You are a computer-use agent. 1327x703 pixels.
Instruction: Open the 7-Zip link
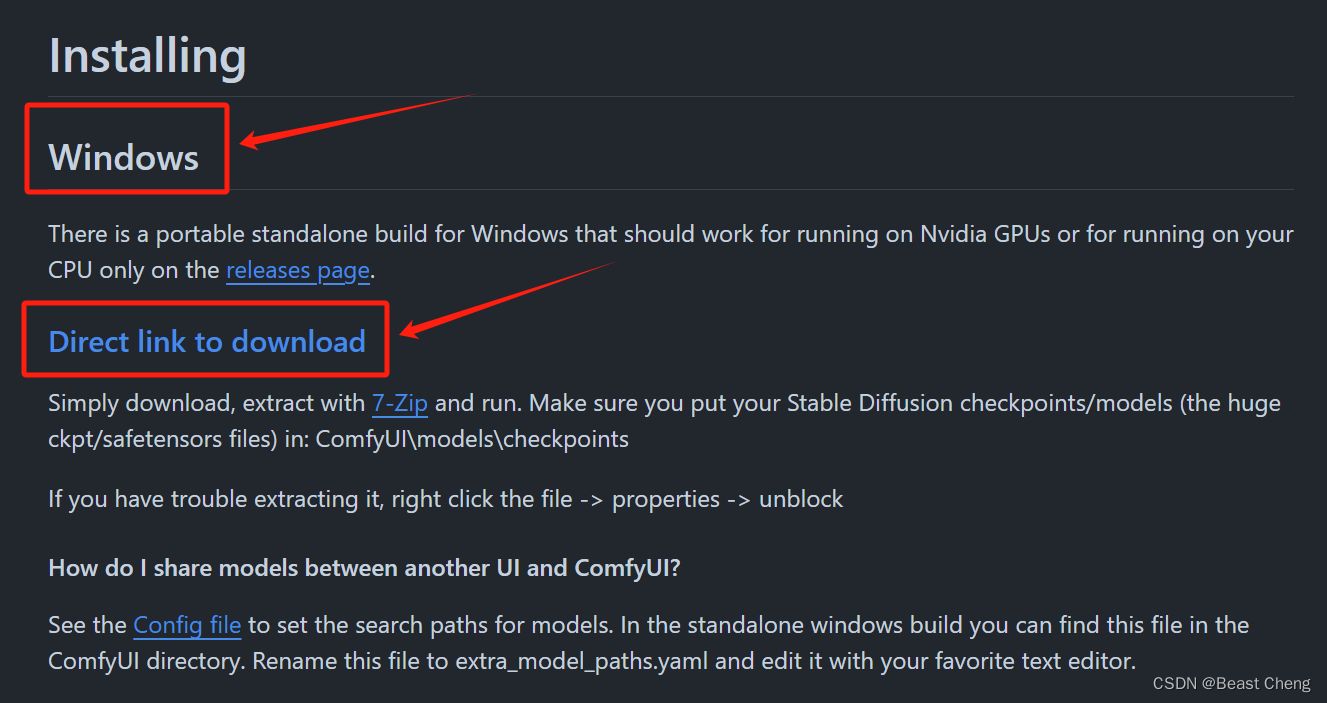coord(400,404)
